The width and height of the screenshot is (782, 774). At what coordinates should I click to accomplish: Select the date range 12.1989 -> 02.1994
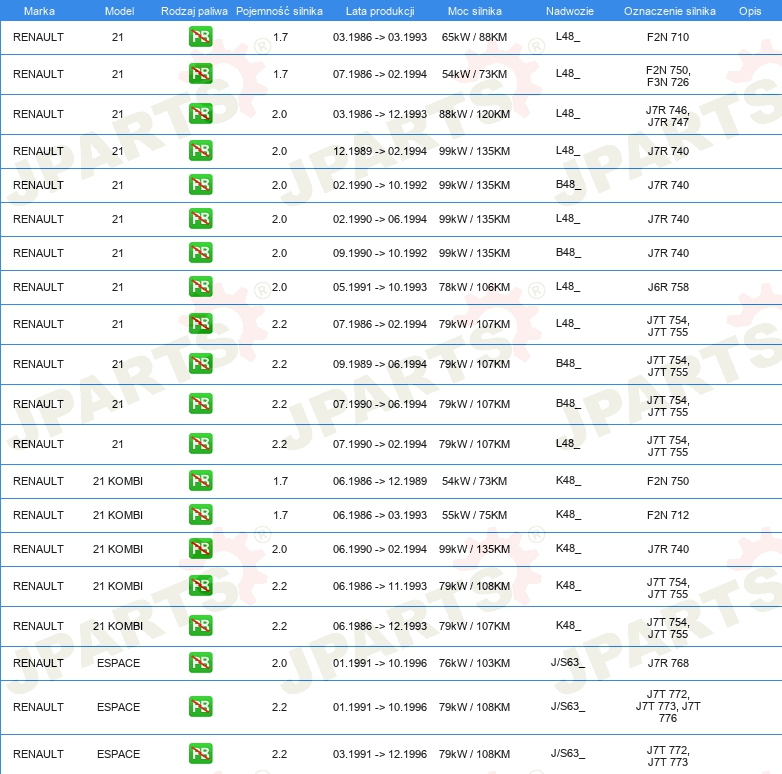(380, 151)
